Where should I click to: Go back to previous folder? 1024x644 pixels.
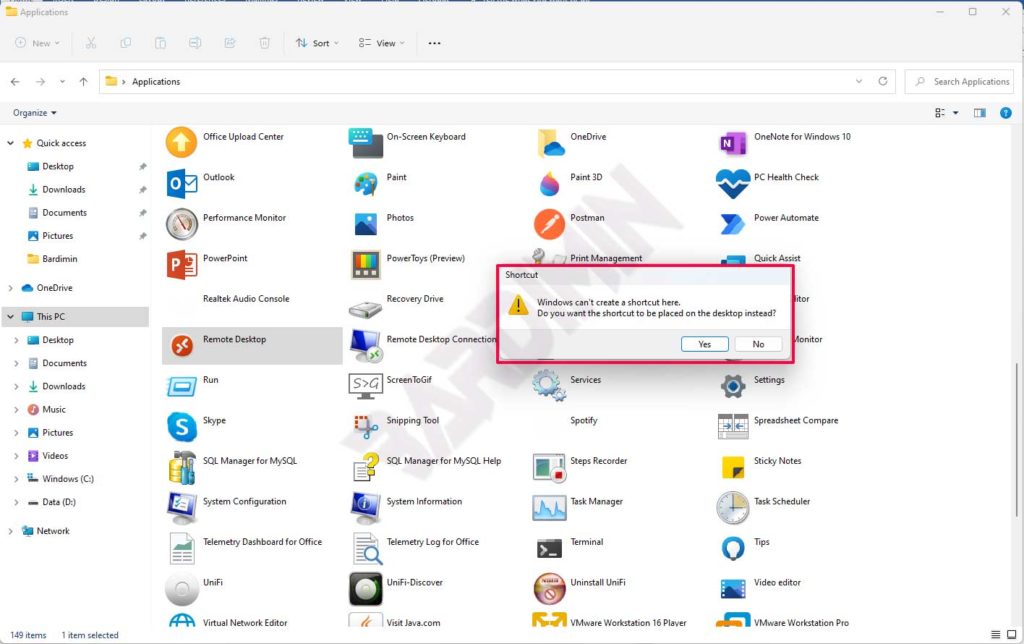click(x=15, y=82)
